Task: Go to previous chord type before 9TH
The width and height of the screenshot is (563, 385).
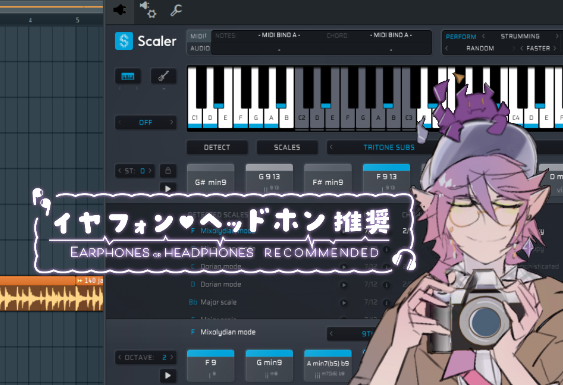Action: [331, 334]
